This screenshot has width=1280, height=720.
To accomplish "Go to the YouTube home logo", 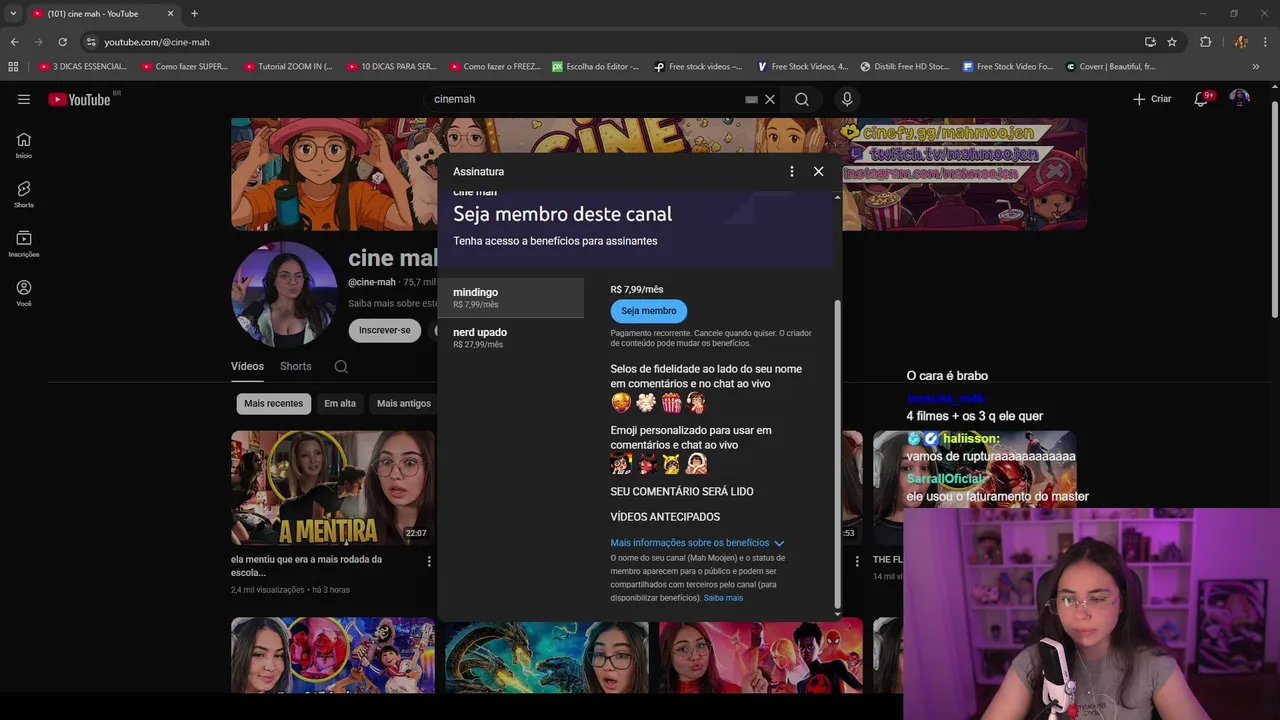I will (x=80, y=99).
